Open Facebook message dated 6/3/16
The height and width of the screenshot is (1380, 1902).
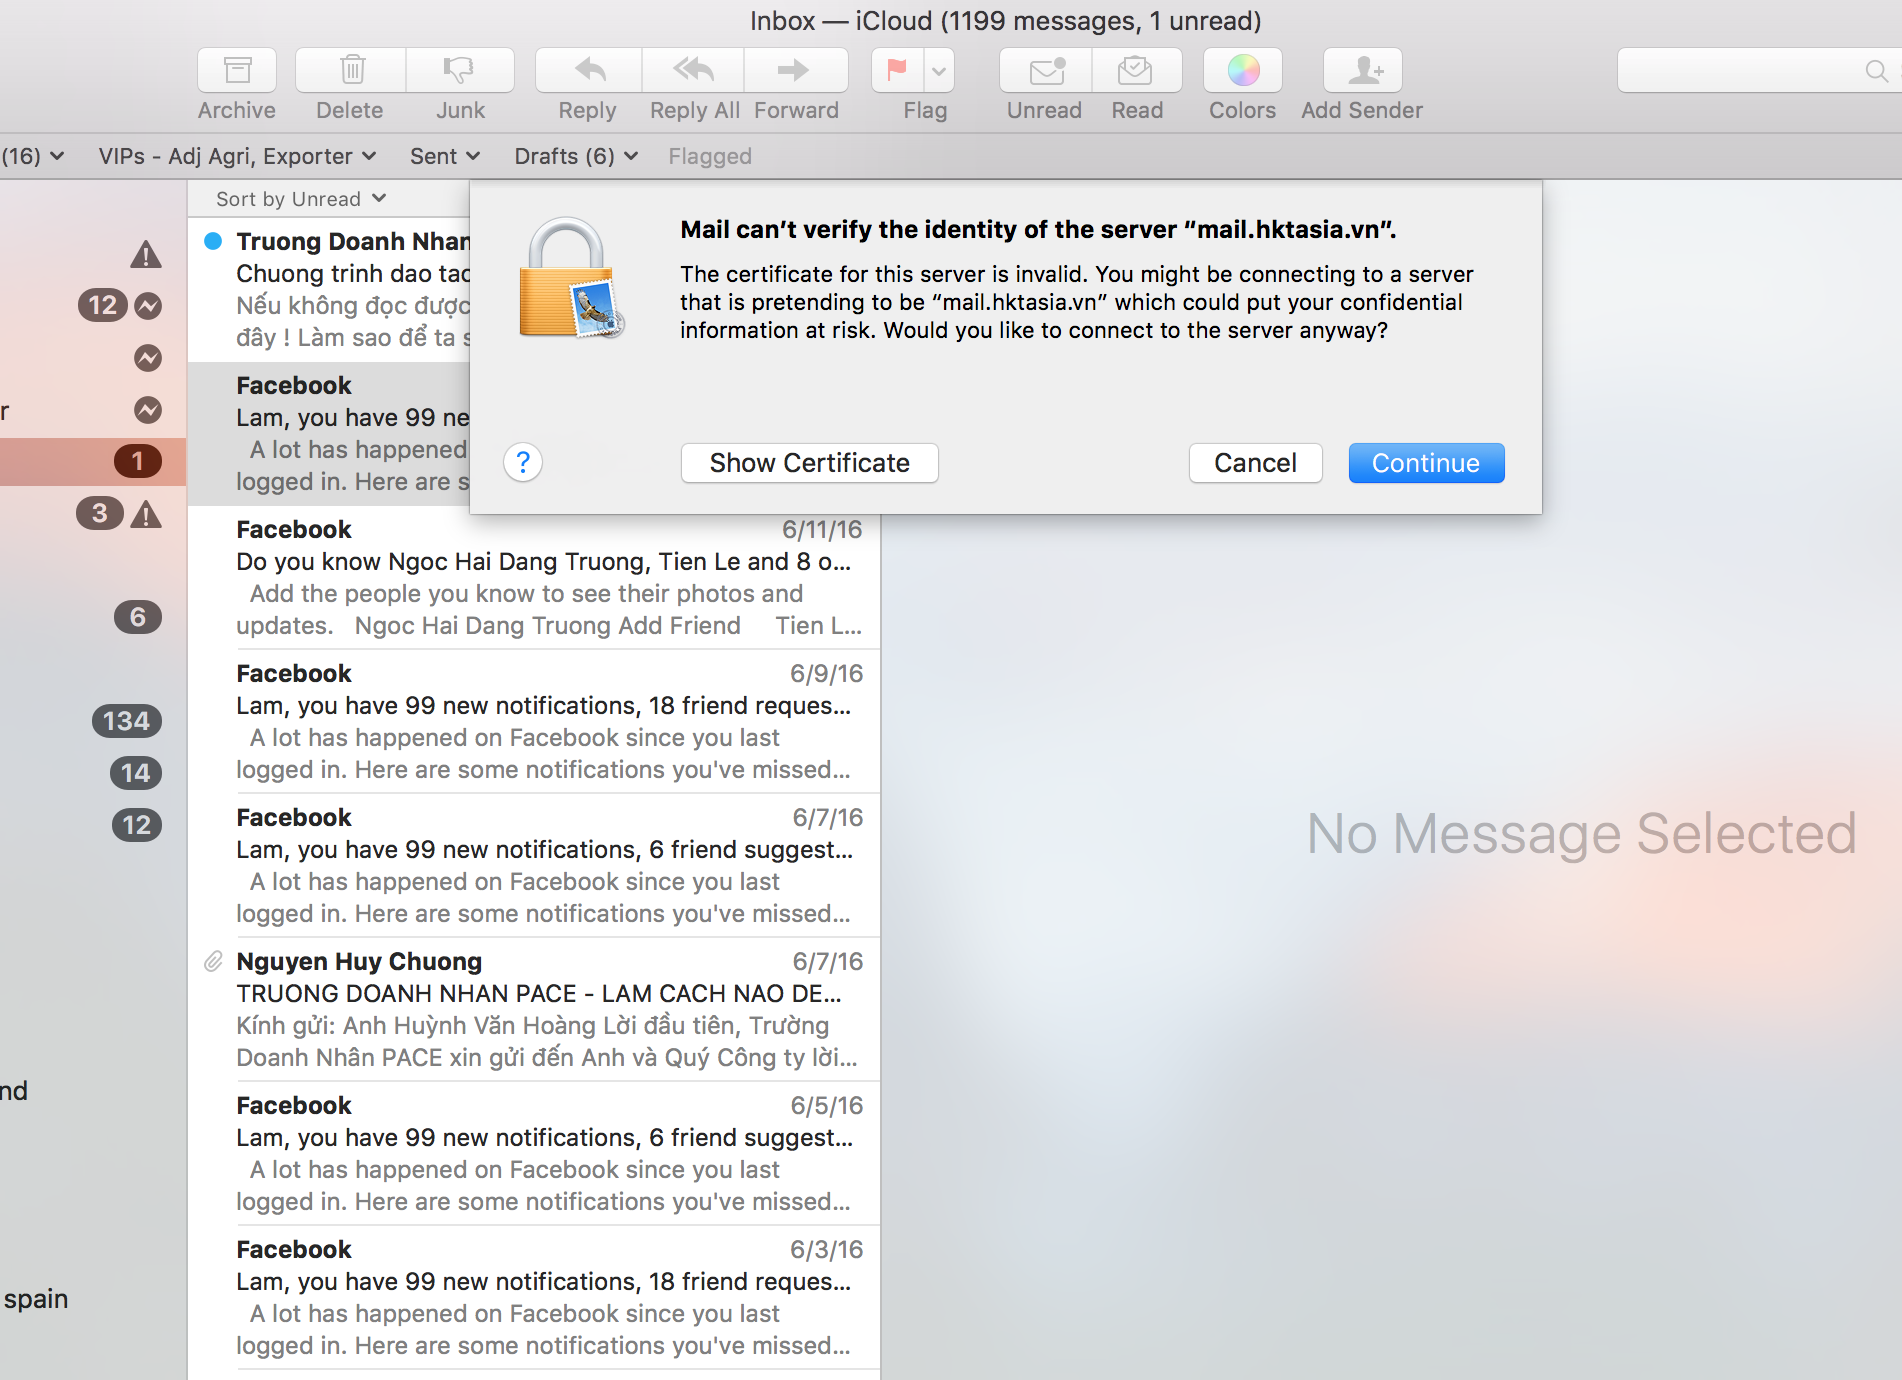535,1298
